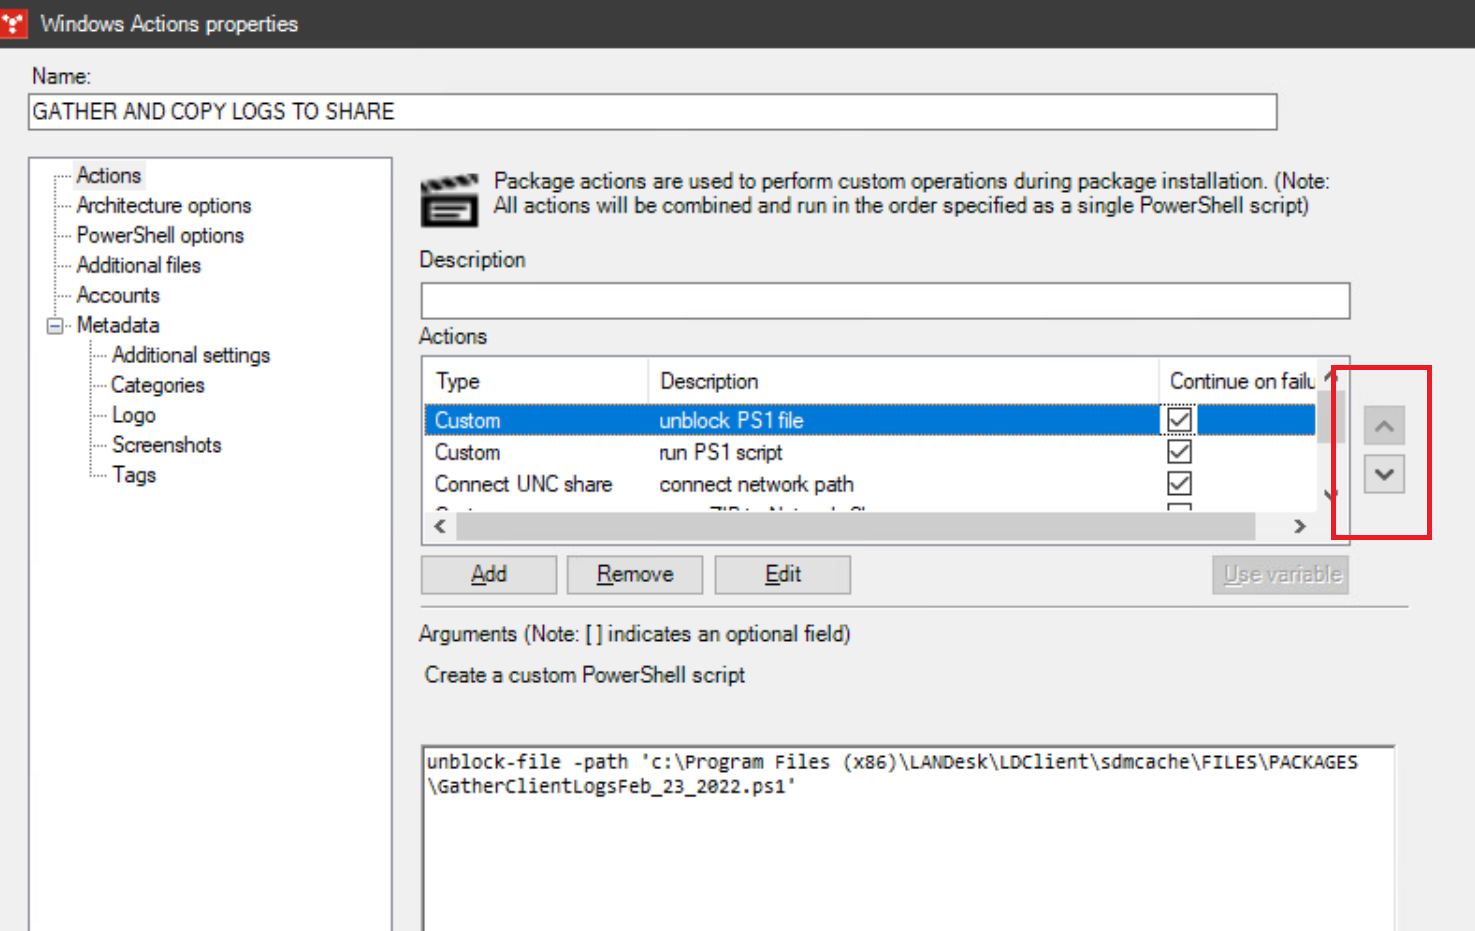Click the horizontal scrollbar of actions list
Screen dimensions: 1475x931
(x=855, y=526)
